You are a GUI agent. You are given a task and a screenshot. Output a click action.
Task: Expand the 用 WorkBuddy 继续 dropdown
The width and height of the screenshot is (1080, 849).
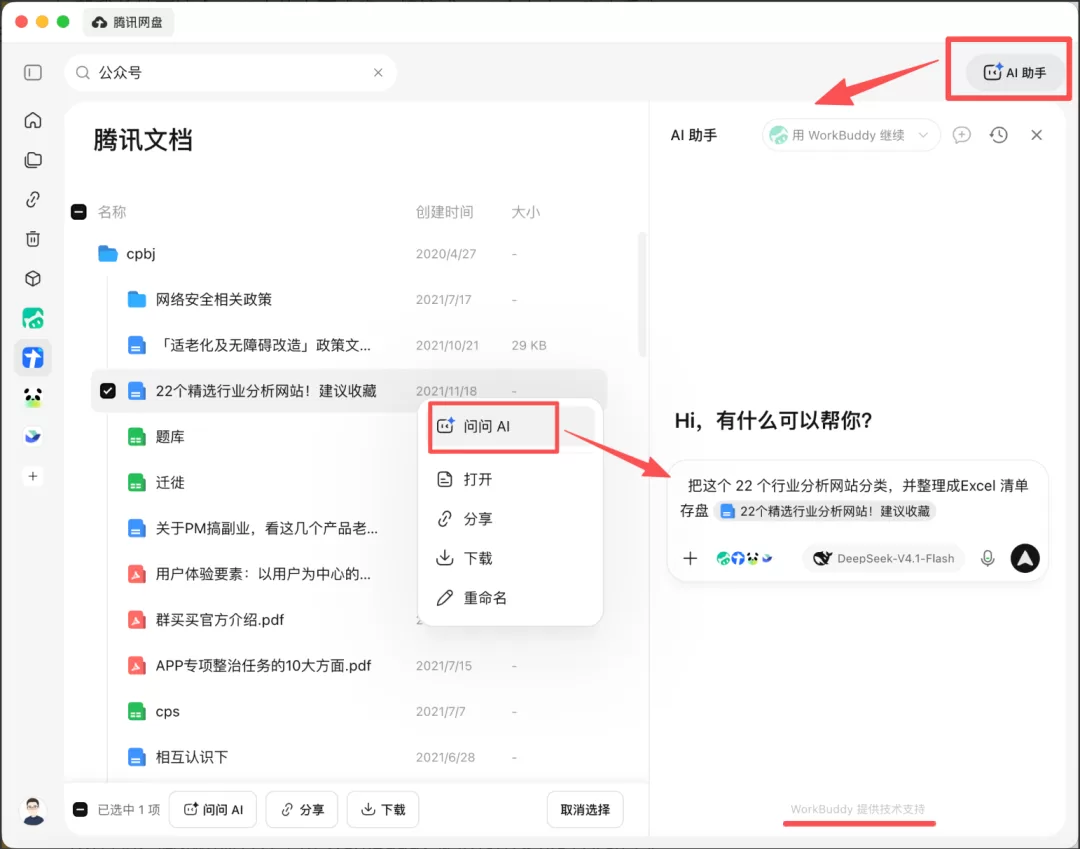pyautogui.click(x=849, y=135)
